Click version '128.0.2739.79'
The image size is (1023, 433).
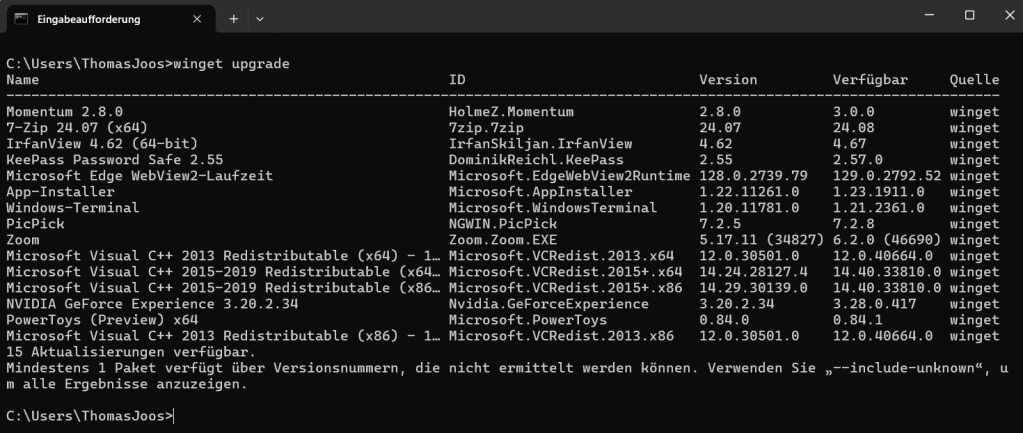[754, 175]
